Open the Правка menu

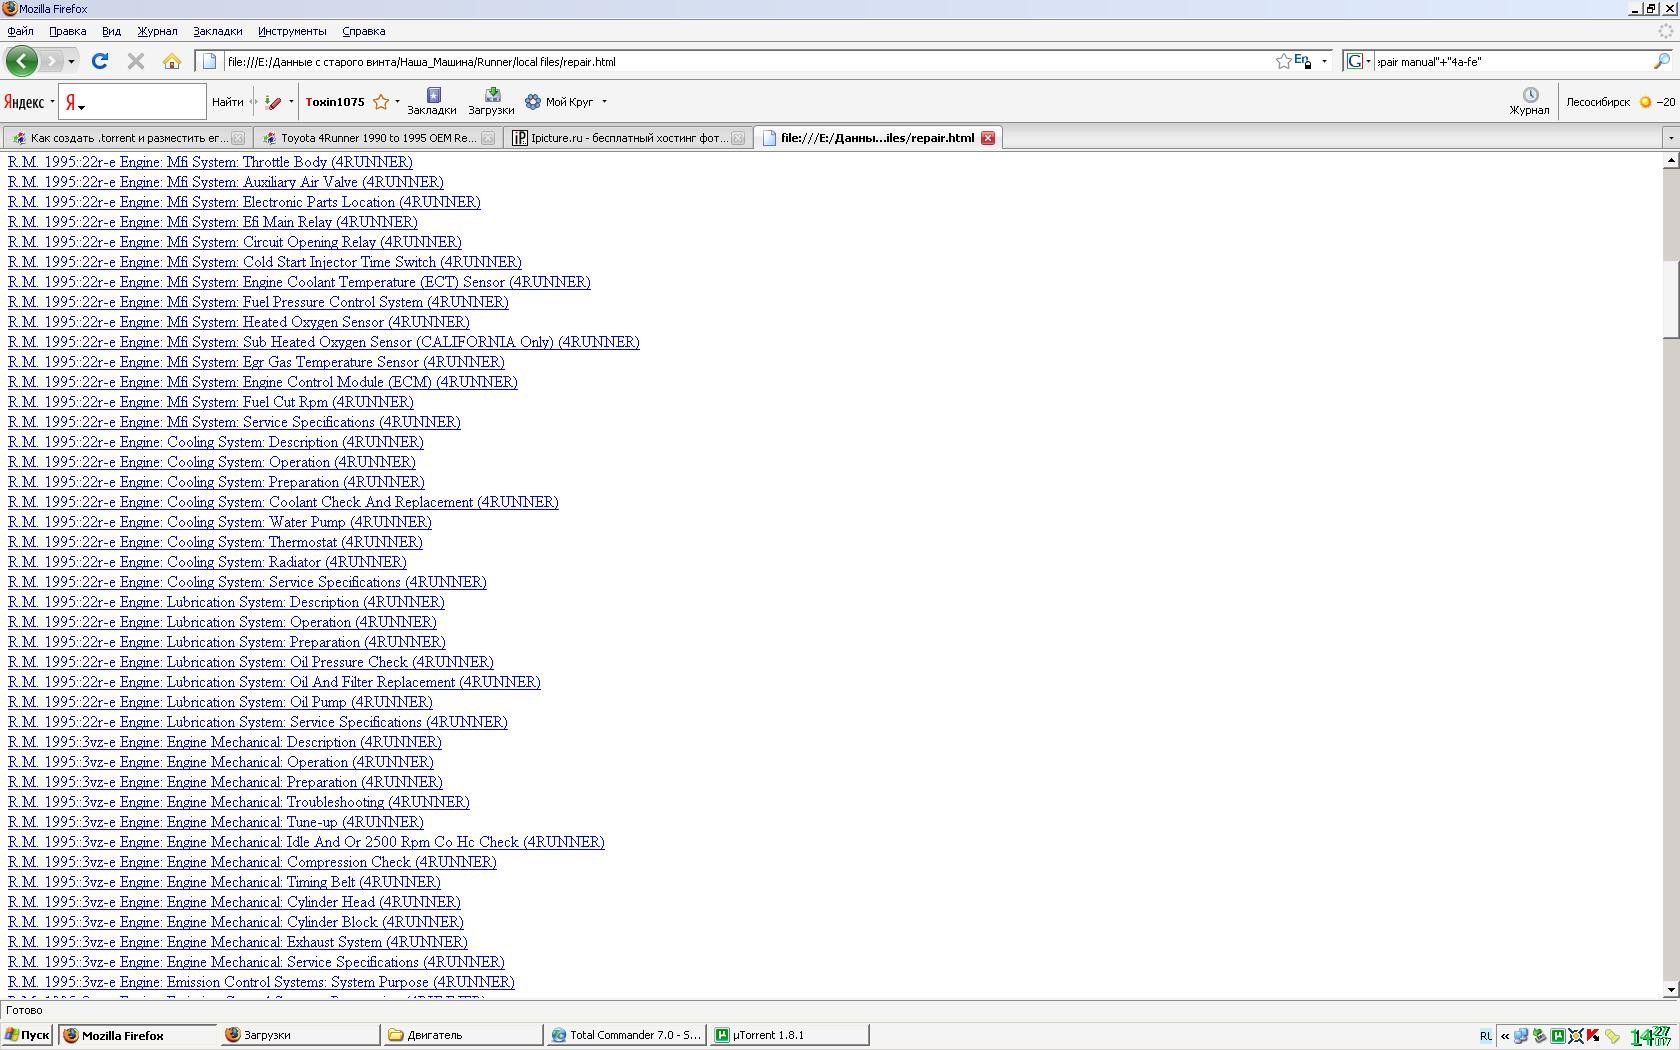tap(68, 31)
